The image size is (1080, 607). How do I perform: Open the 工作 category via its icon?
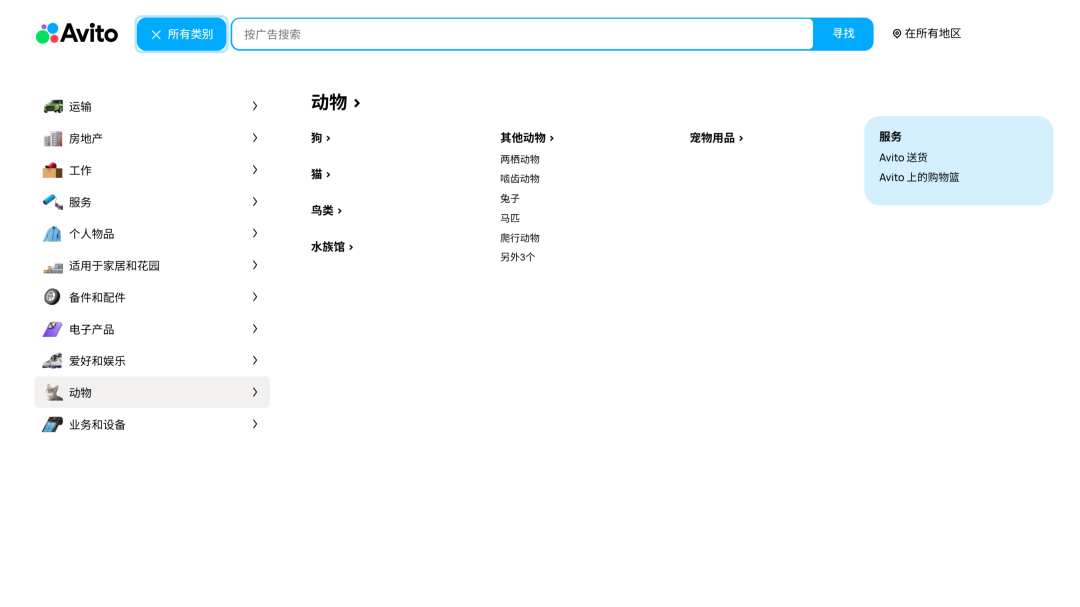(x=52, y=170)
